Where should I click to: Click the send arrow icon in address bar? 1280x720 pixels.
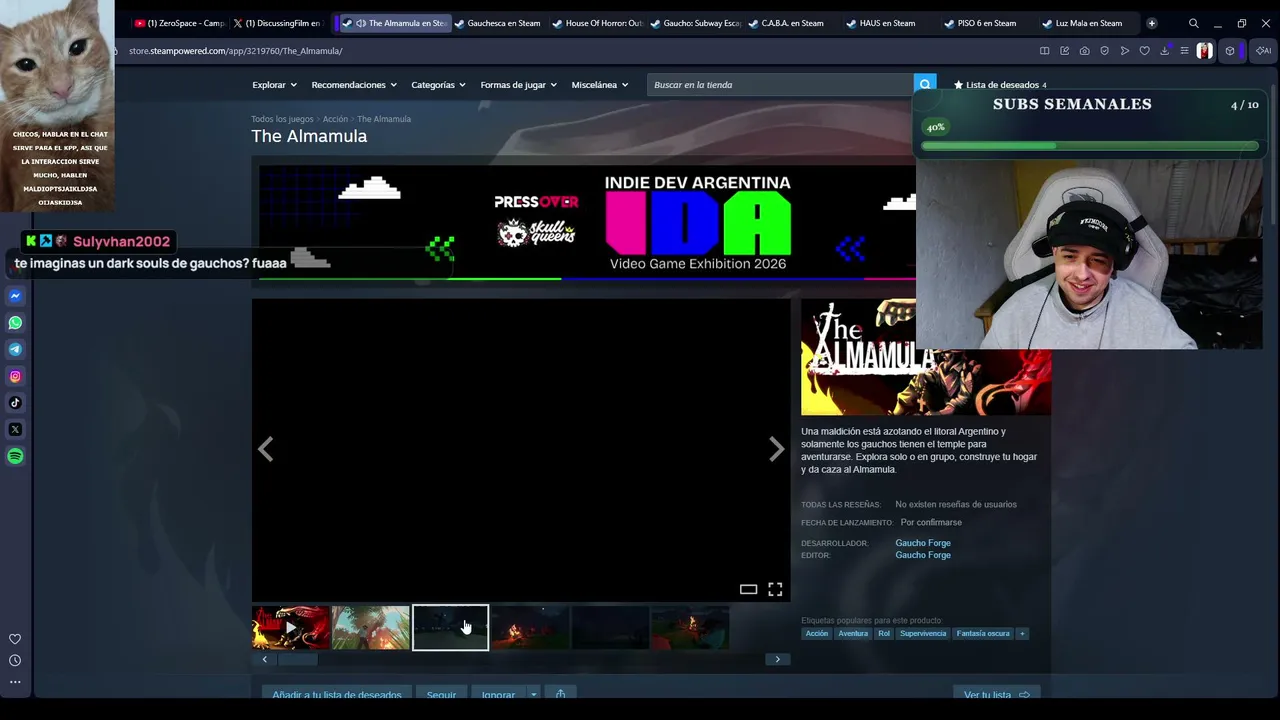tap(1124, 51)
